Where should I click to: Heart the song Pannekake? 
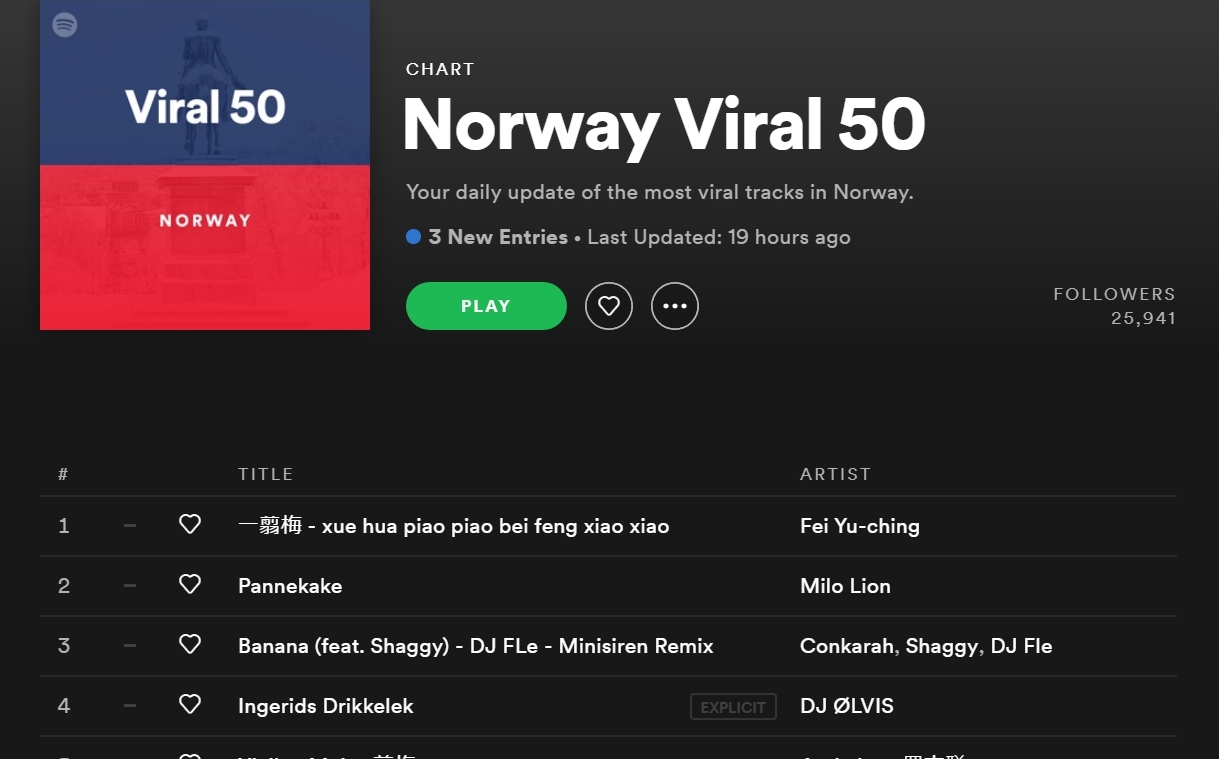[x=190, y=585]
